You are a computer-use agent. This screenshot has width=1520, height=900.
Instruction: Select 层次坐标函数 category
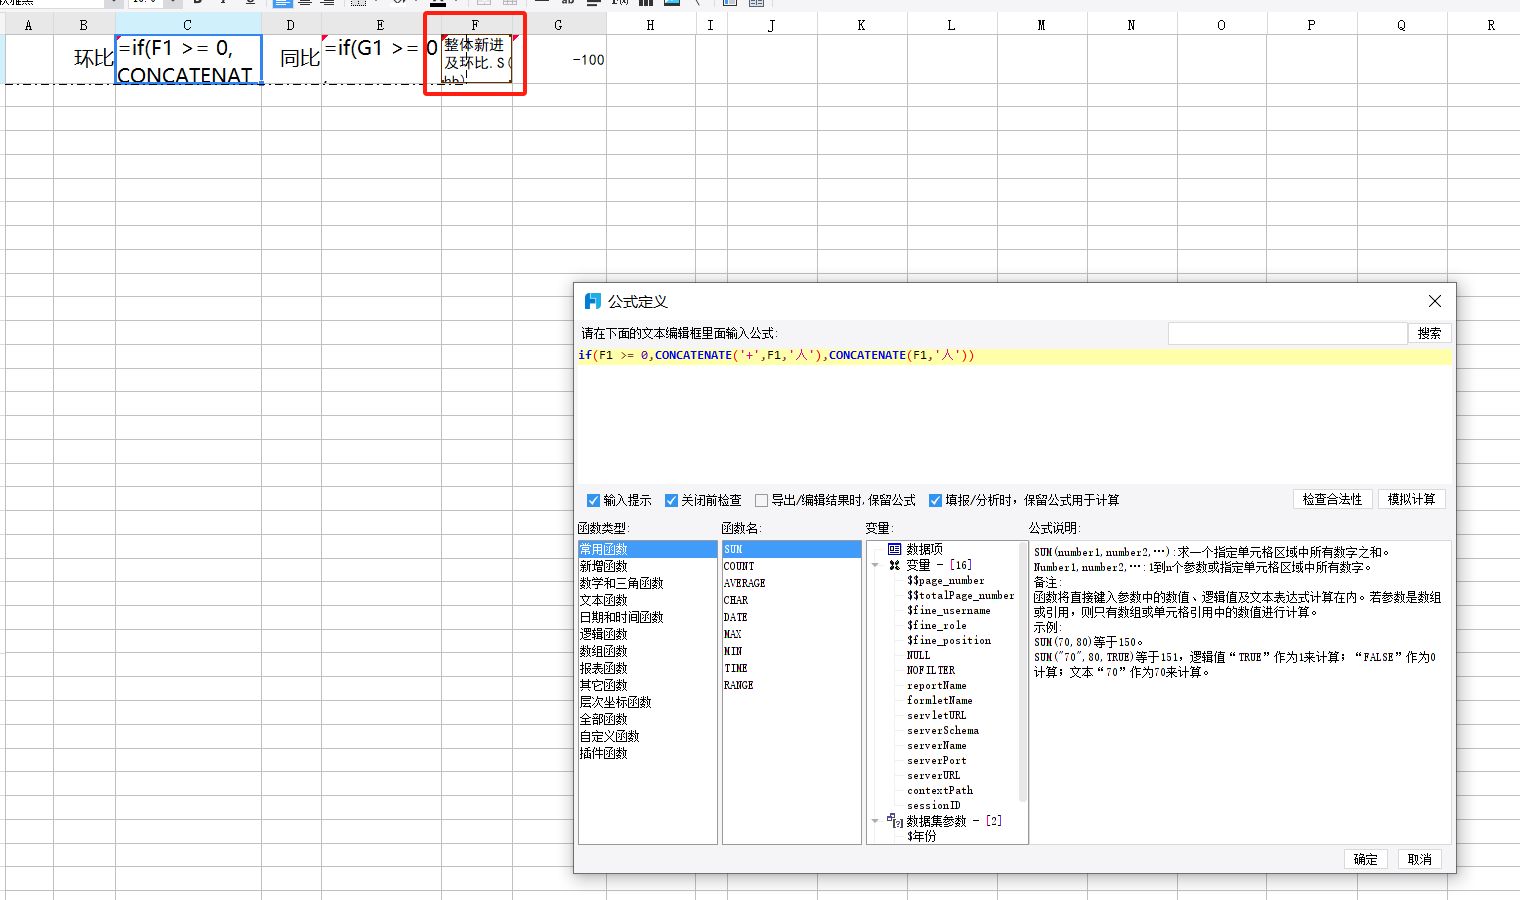615,702
